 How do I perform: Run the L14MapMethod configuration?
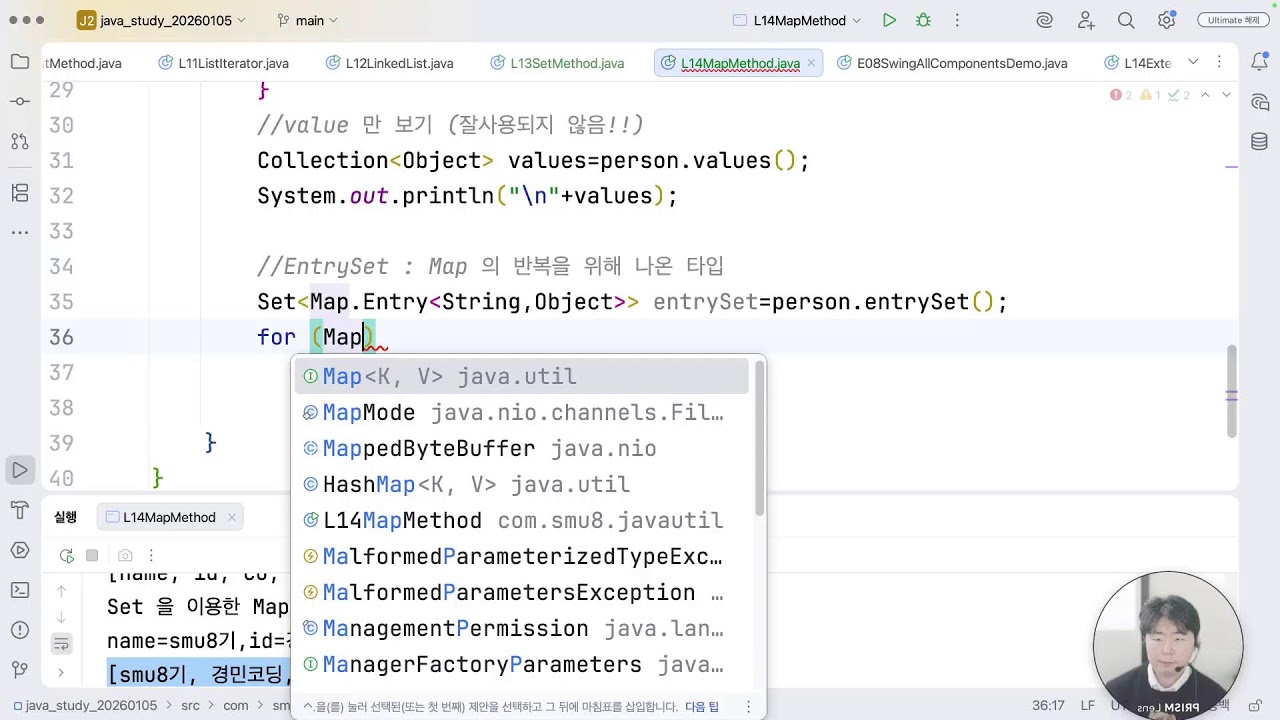tap(889, 20)
